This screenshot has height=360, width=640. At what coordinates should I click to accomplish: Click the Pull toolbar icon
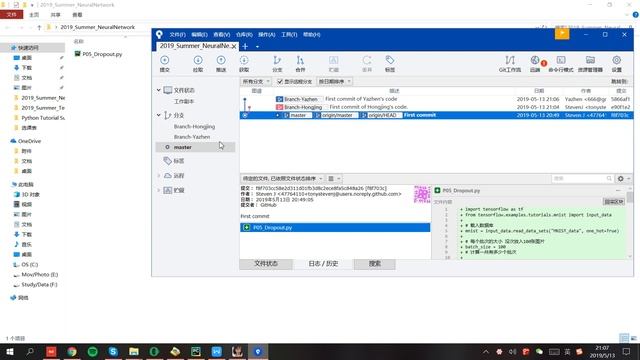pos(198,64)
